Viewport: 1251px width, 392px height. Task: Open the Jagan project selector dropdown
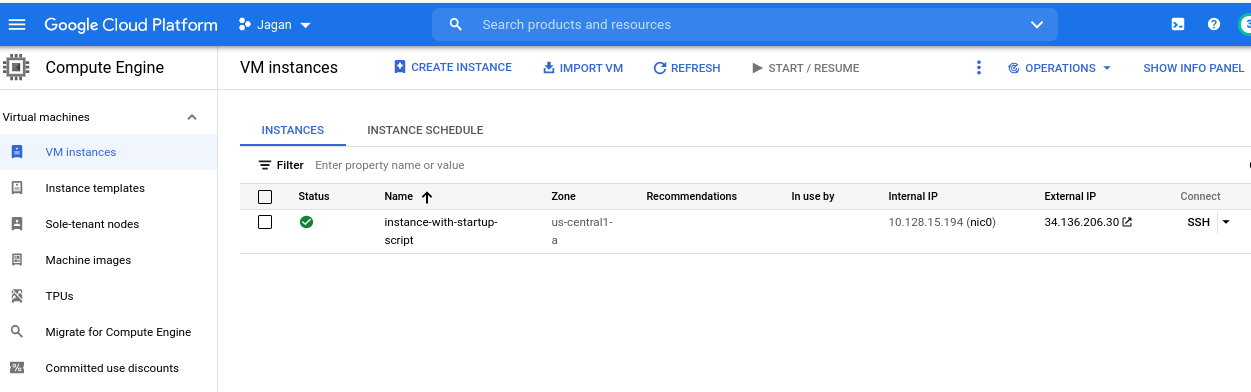[275, 24]
